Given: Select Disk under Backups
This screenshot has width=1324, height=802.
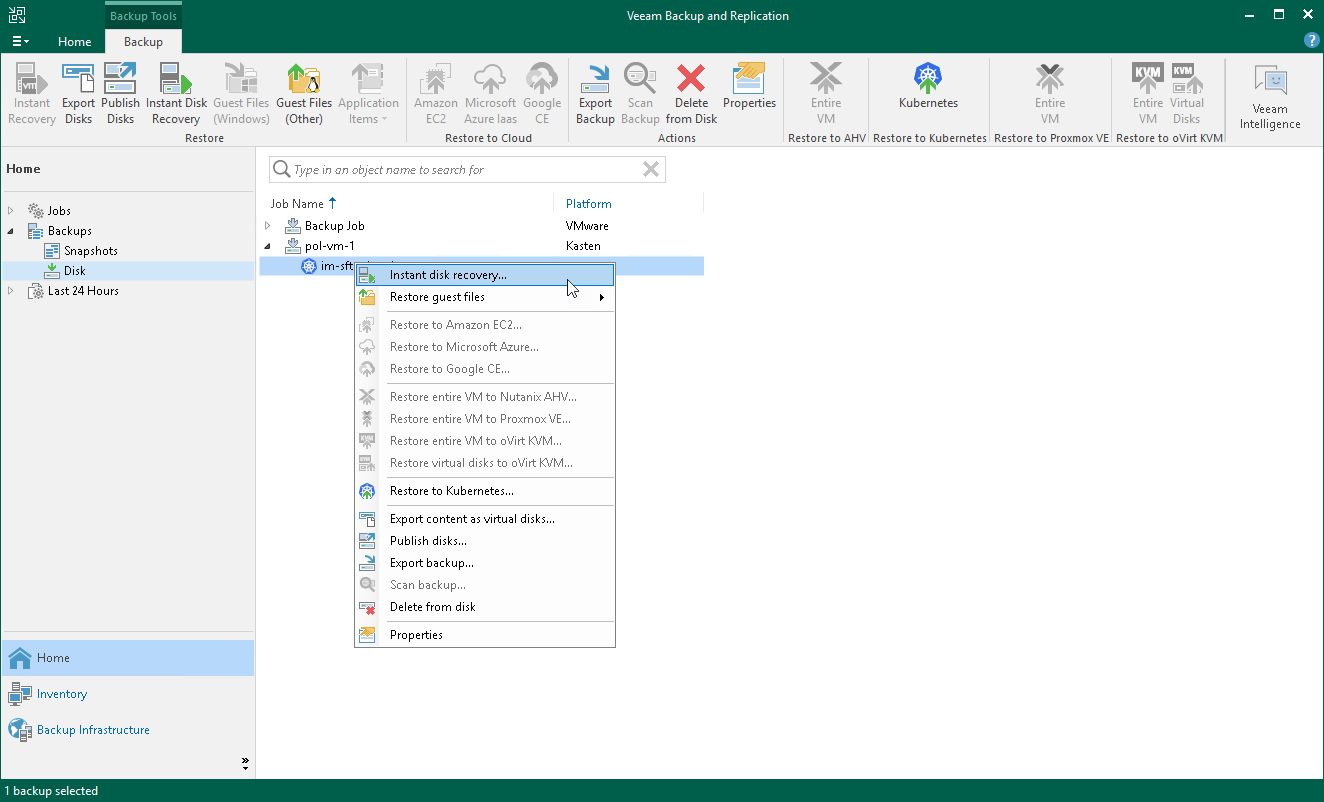Looking at the screenshot, I should tap(74, 271).
